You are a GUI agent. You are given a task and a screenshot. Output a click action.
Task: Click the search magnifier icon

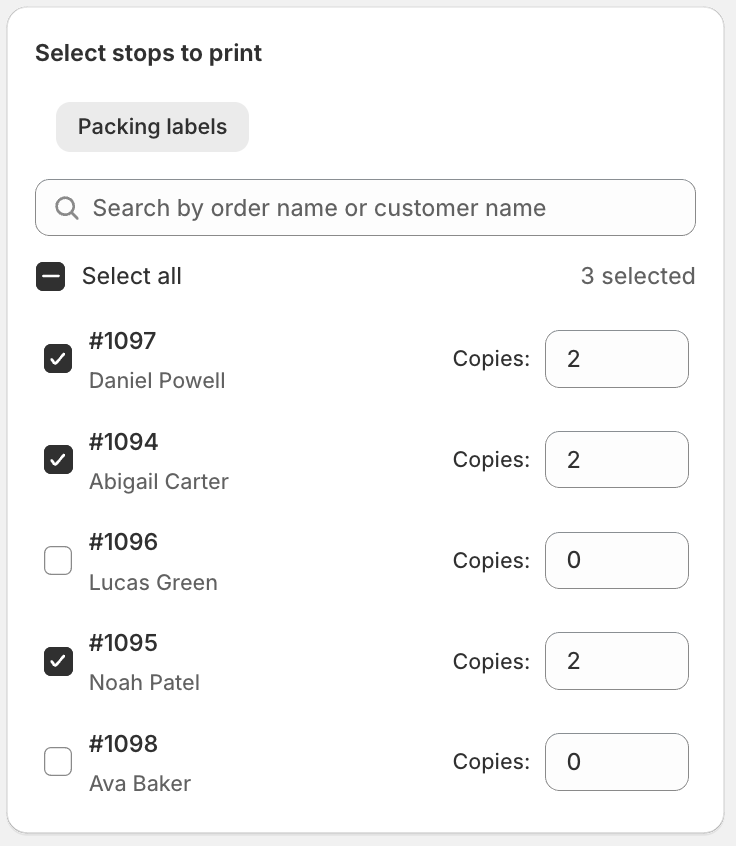tap(67, 208)
